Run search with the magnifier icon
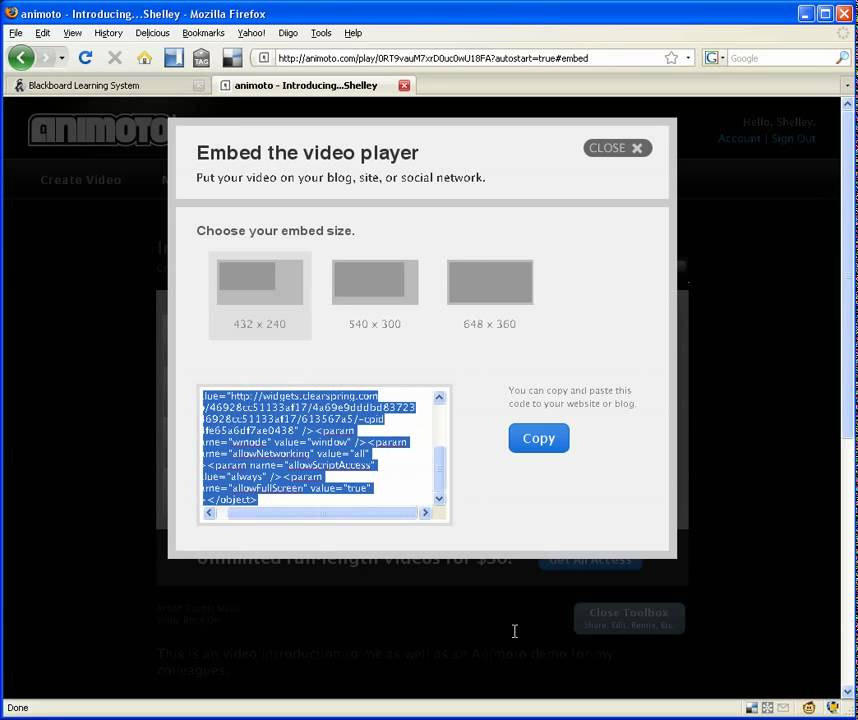The height and width of the screenshot is (720, 858). click(842, 58)
